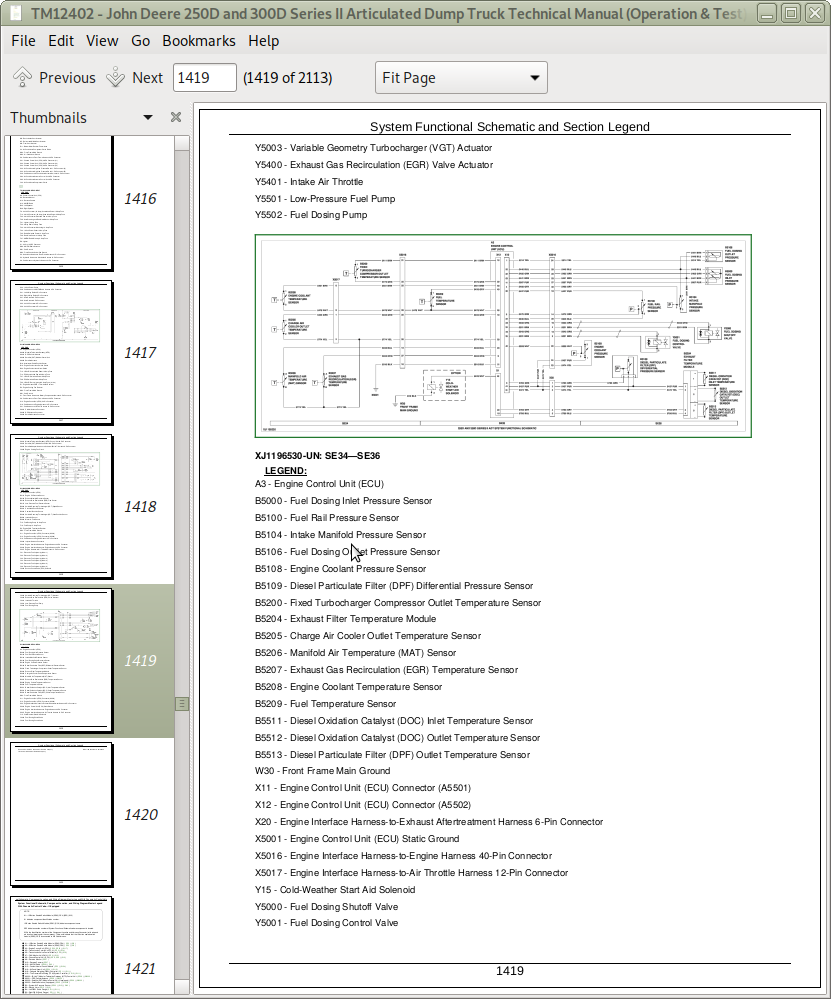Click 'X5017 - Engine Interface Harness-to-Air Throttle' line

412,873
